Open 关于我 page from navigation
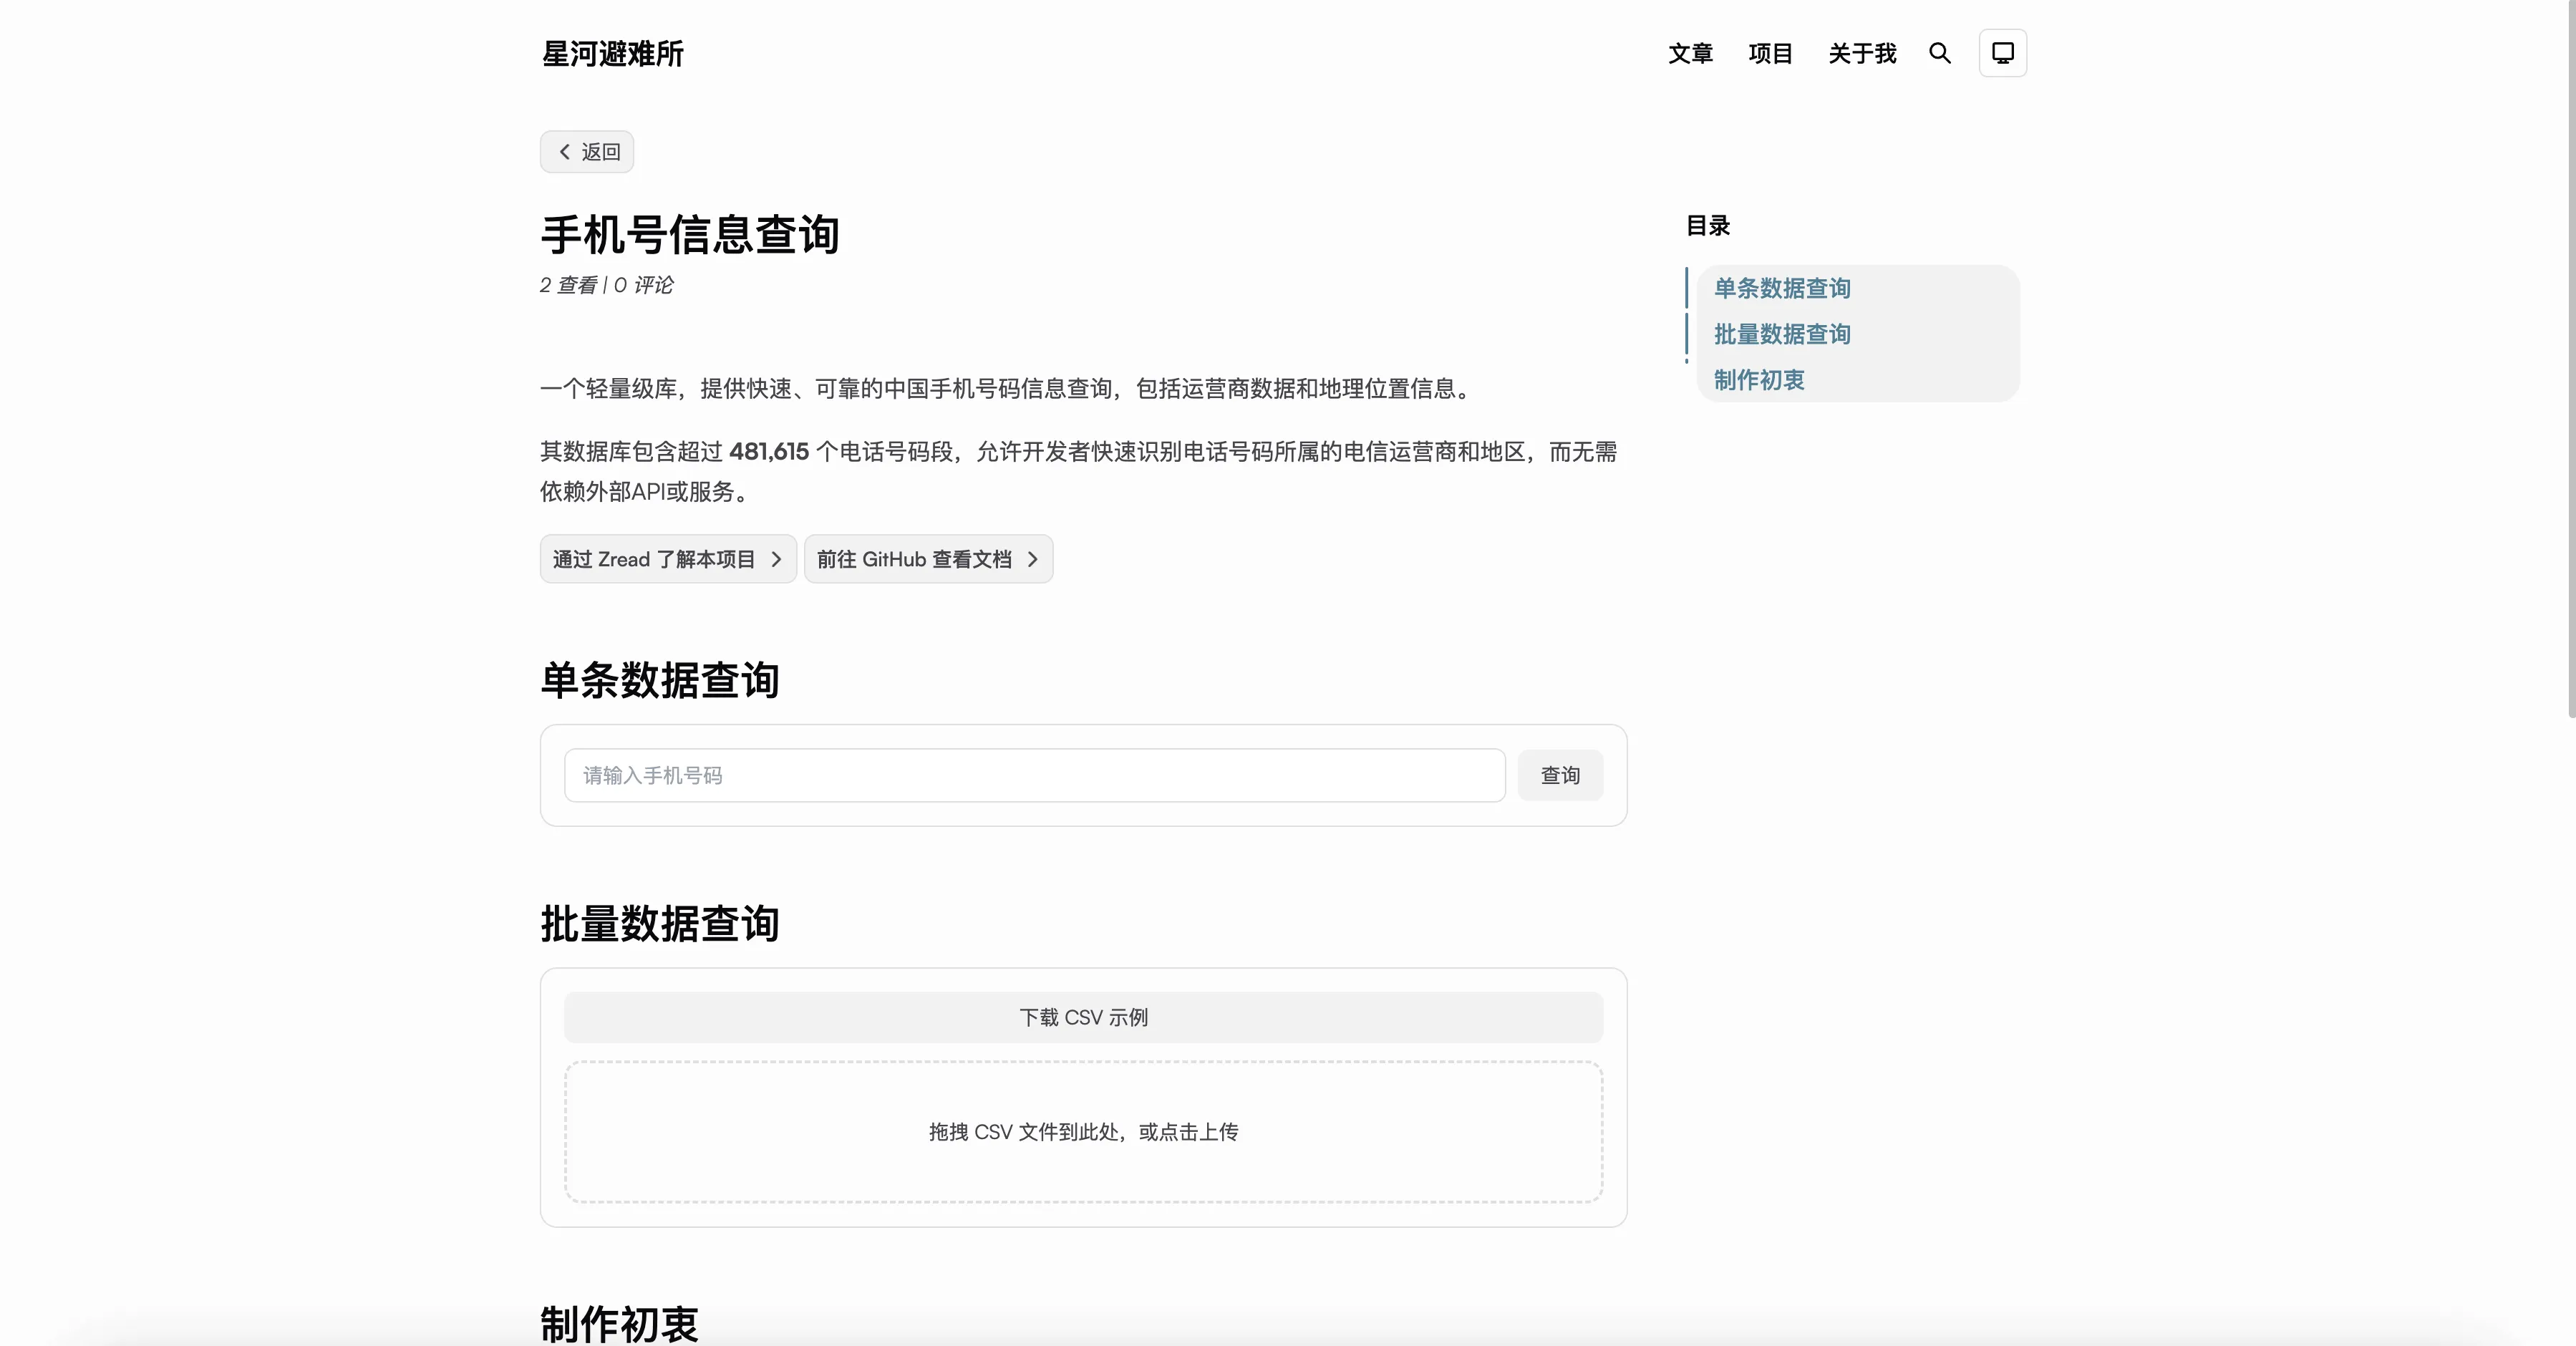Viewport: 2576px width, 1346px height. [1861, 53]
